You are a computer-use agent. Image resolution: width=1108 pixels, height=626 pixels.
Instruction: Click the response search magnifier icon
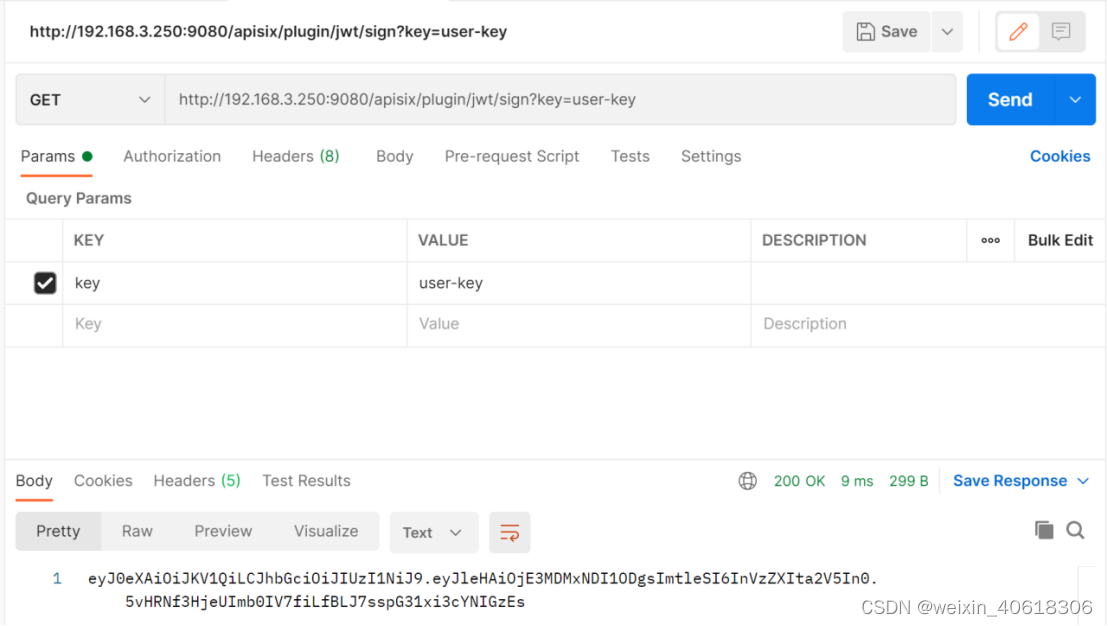click(x=1075, y=531)
